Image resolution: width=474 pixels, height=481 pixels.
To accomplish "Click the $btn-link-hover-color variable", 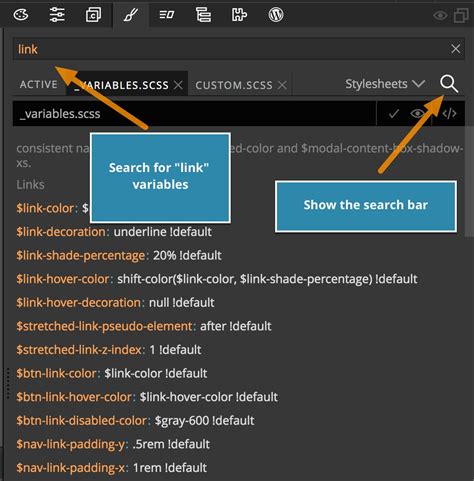I will point(74,397).
